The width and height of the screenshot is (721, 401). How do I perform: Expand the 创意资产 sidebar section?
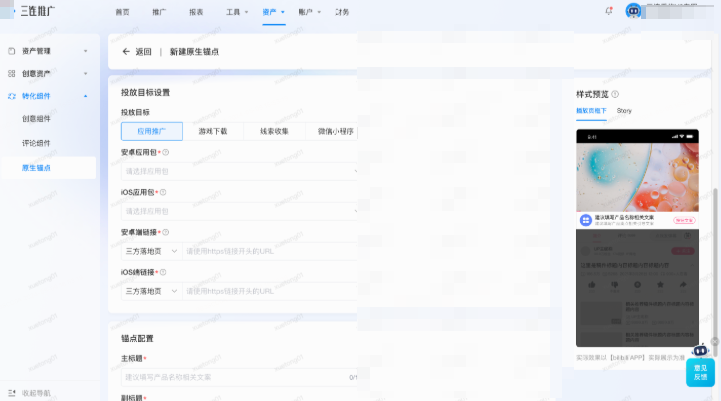(x=86, y=74)
